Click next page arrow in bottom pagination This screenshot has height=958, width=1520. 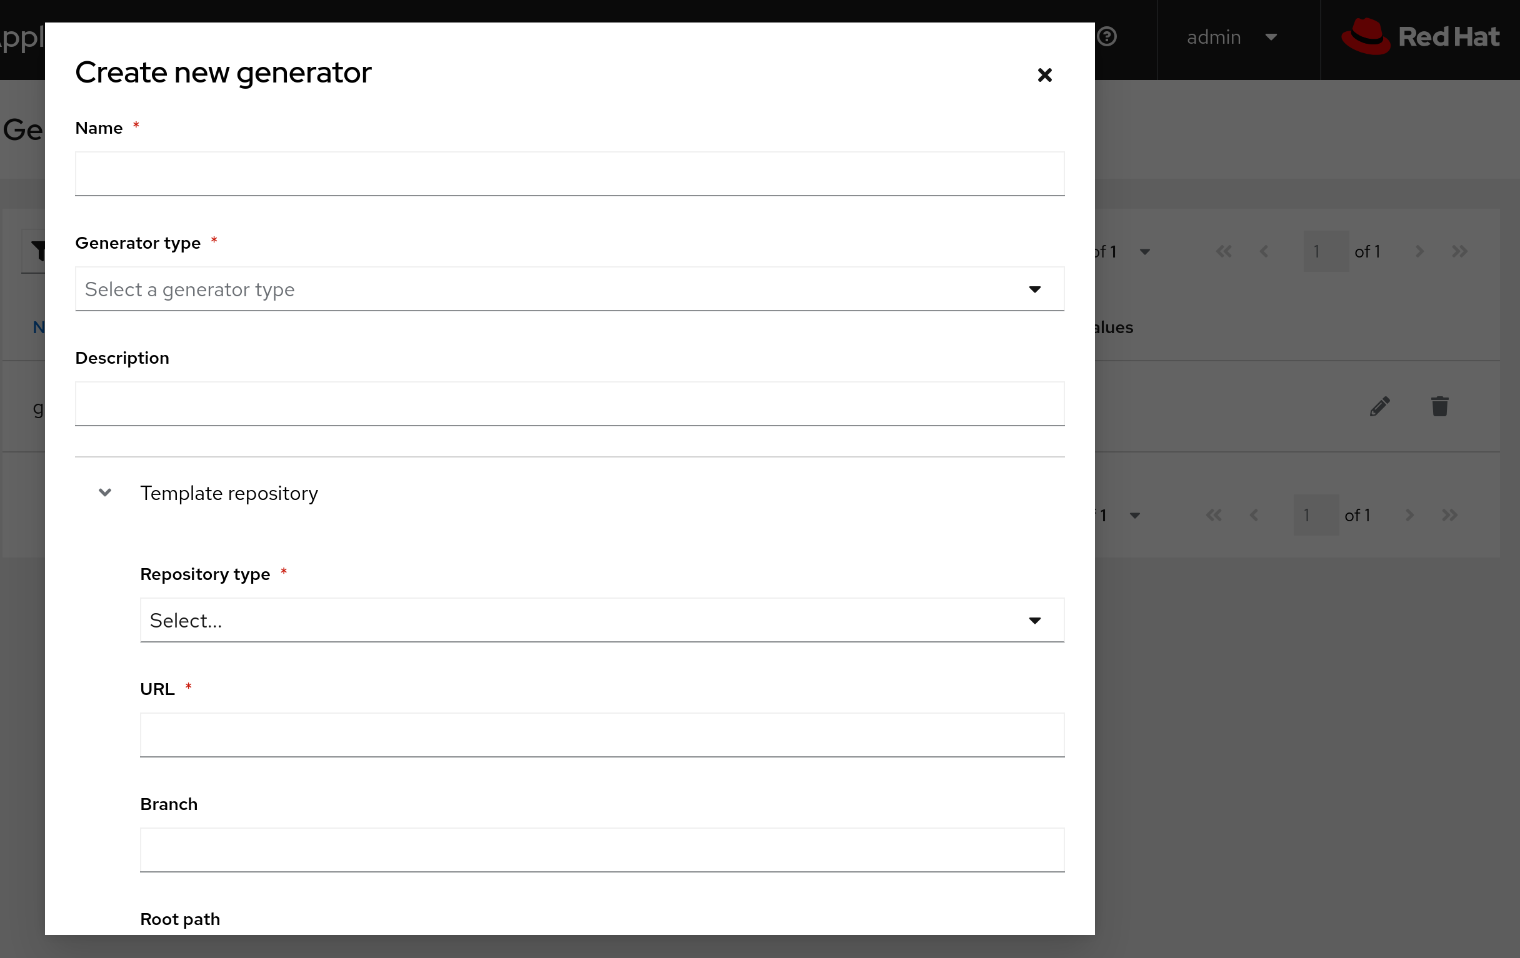(x=1409, y=516)
